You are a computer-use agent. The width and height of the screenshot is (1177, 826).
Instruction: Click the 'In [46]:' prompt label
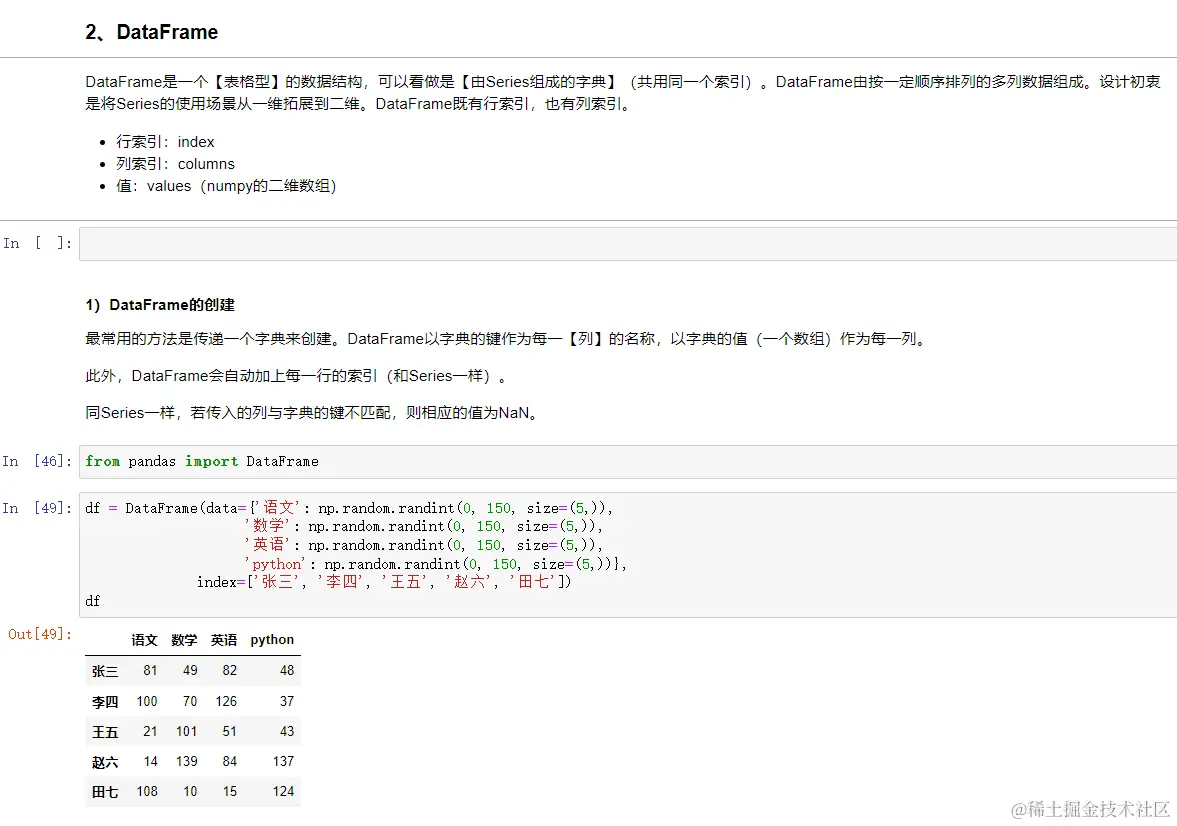[x=38, y=461]
